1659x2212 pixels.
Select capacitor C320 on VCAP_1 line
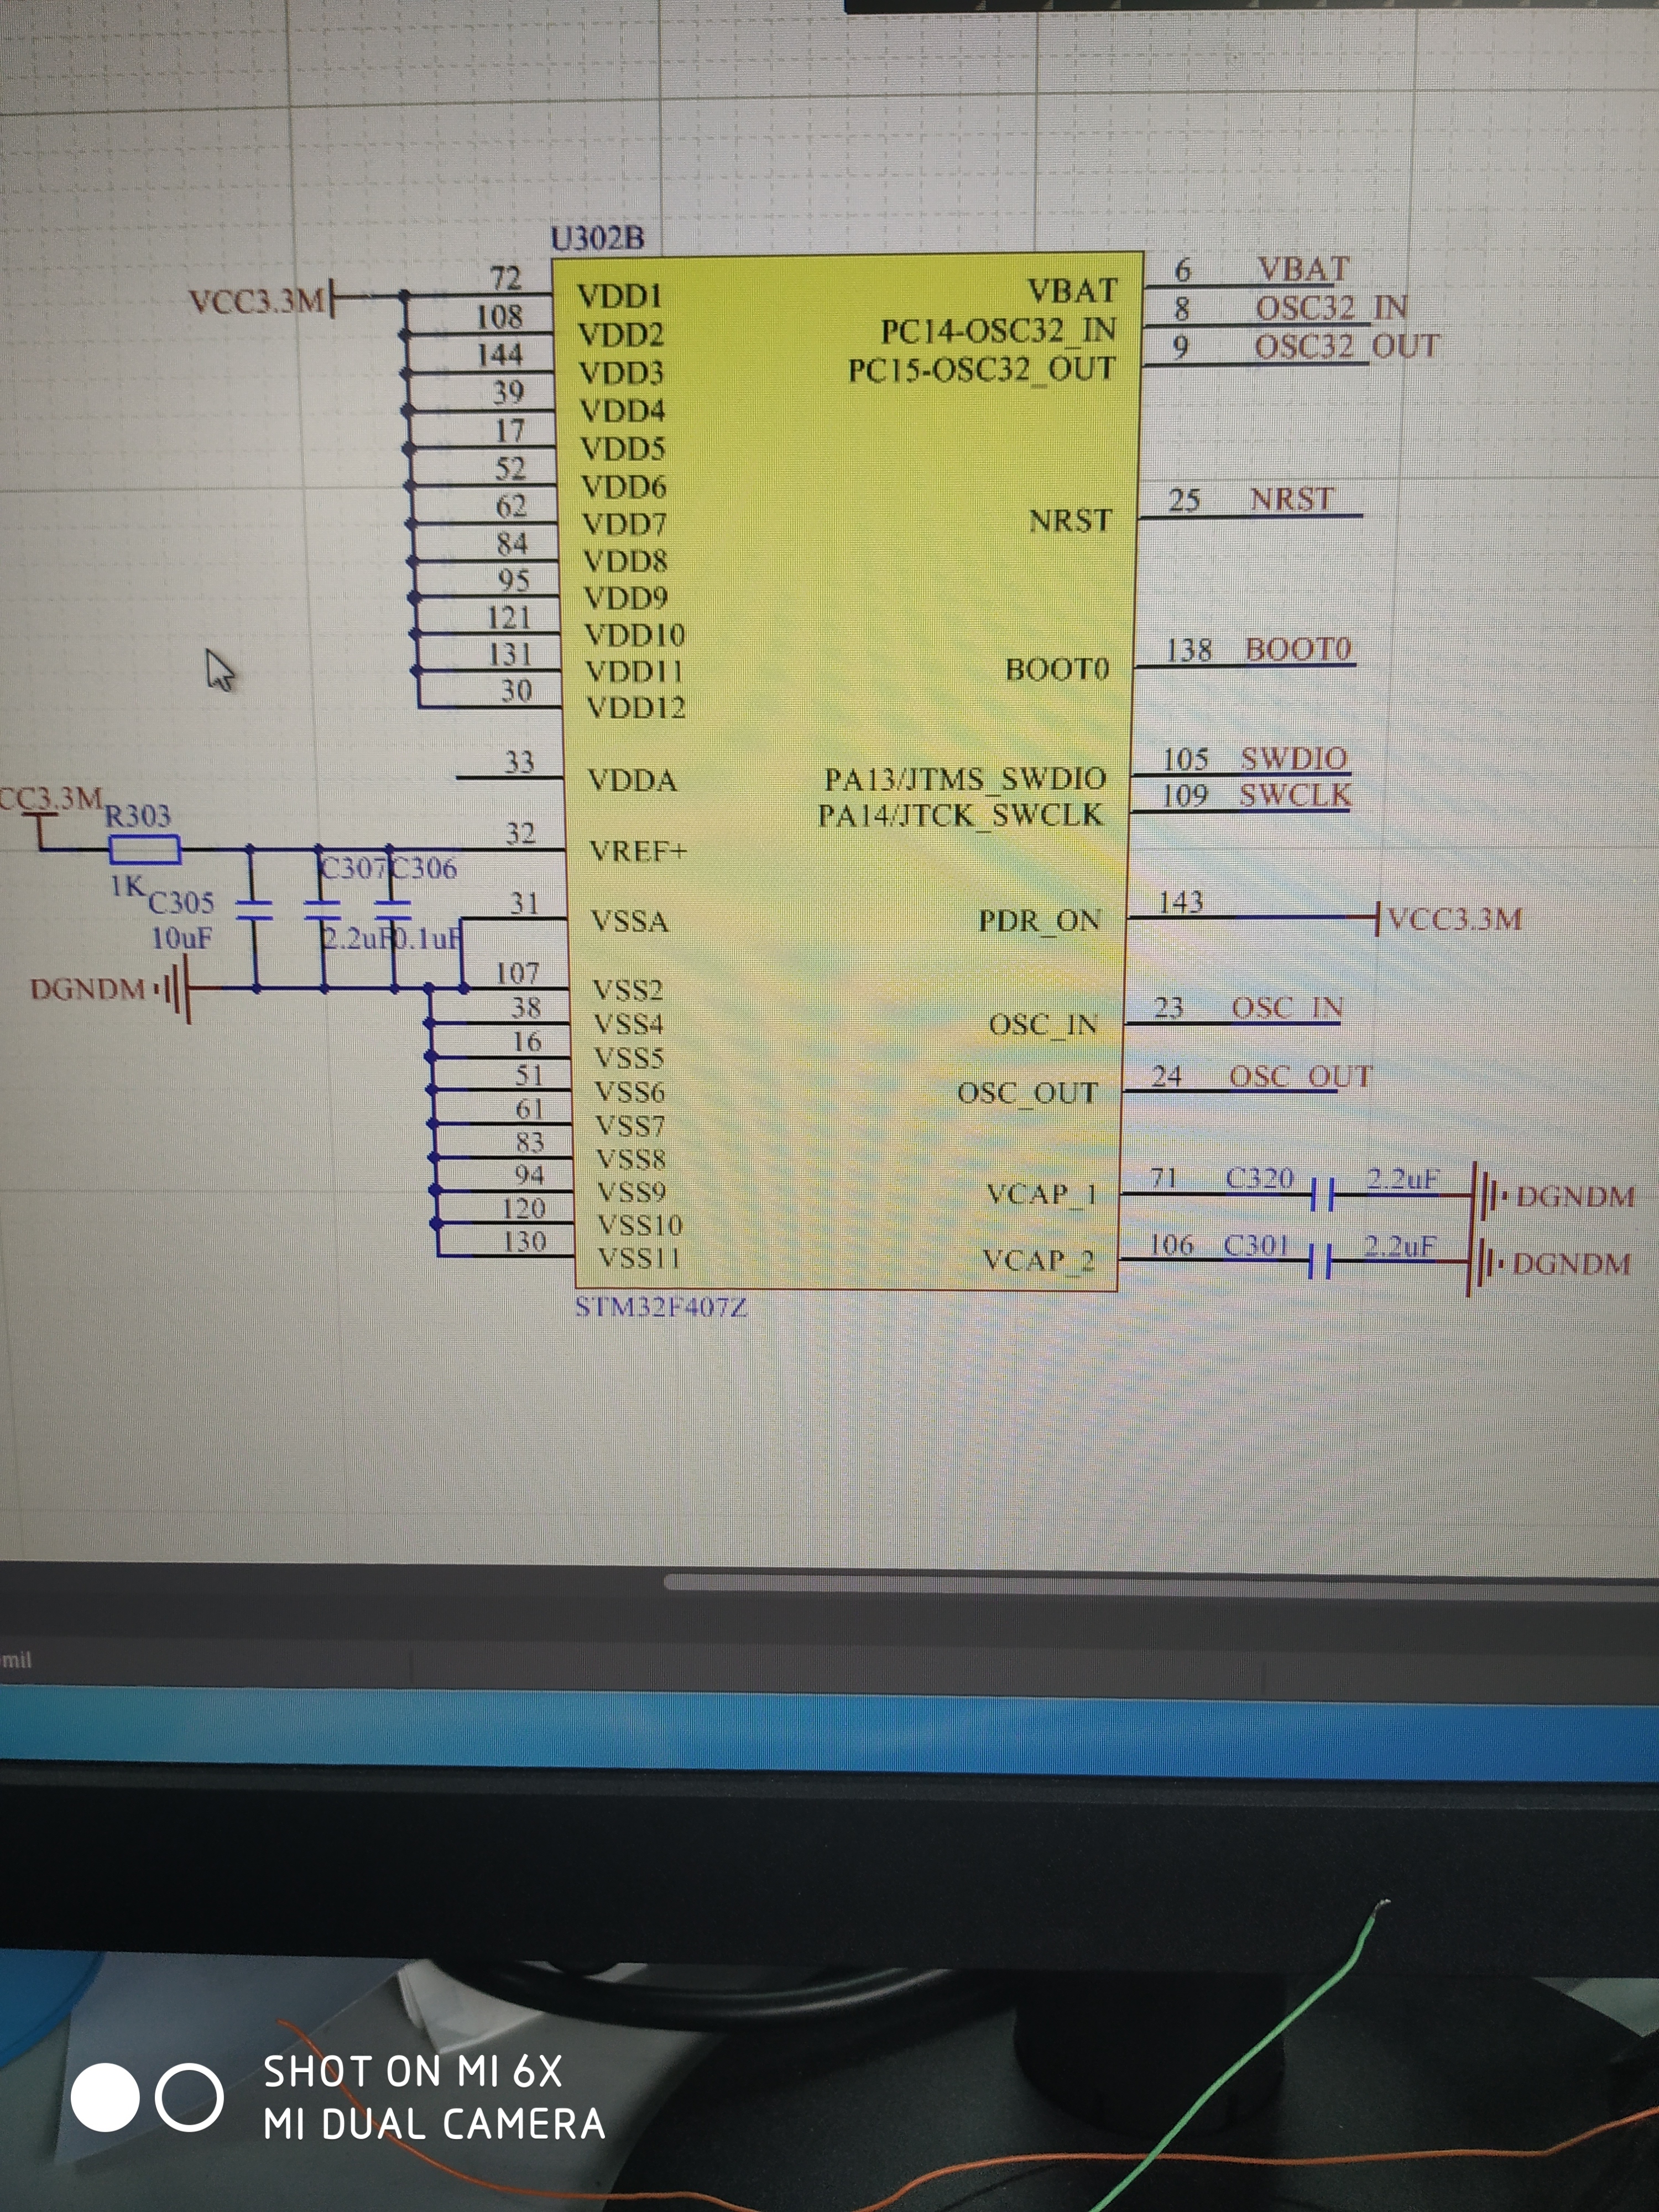[x=1322, y=1195]
